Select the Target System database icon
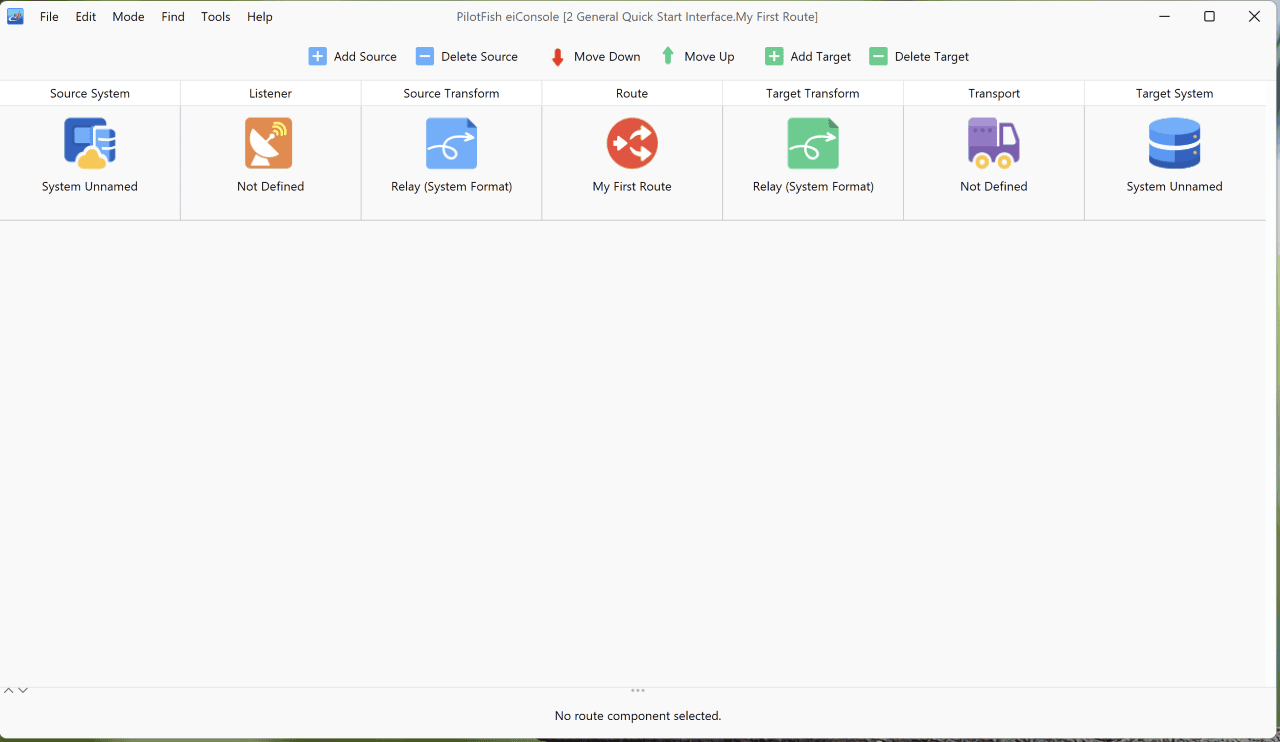 pyautogui.click(x=1174, y=143)
